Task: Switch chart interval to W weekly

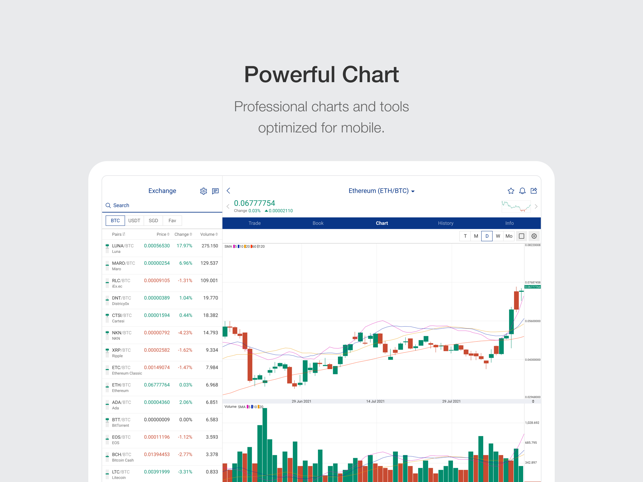Action: pyautogui.click(x=498, y=236)
